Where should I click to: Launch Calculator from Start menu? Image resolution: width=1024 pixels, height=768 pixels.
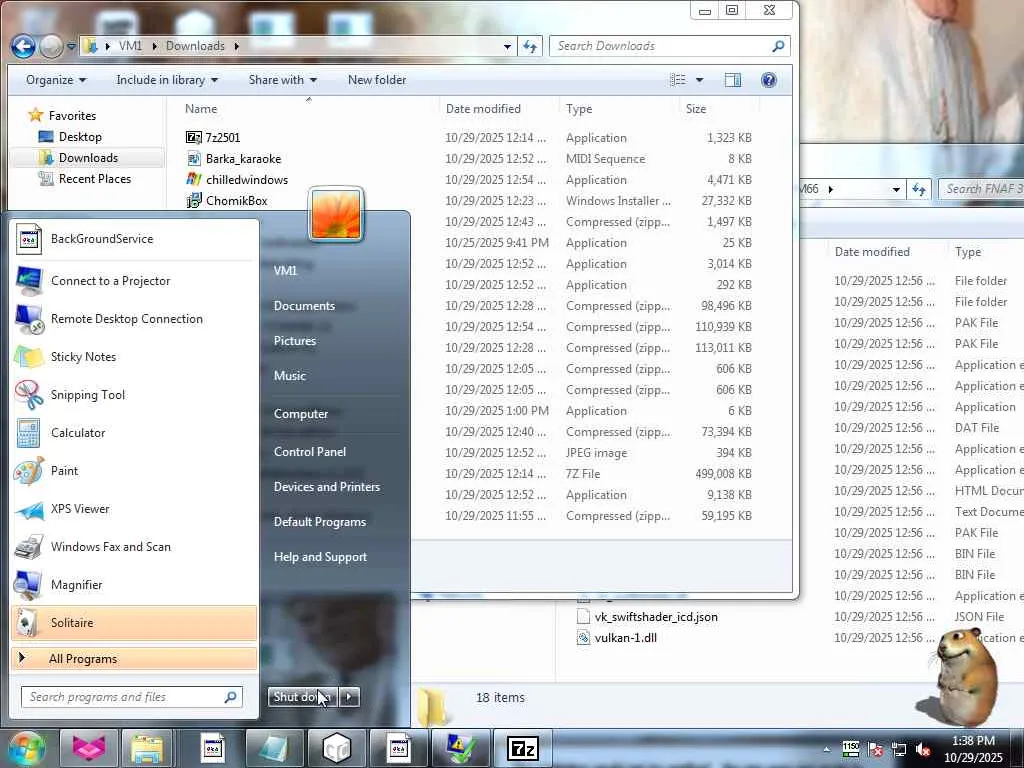(134, 432)
